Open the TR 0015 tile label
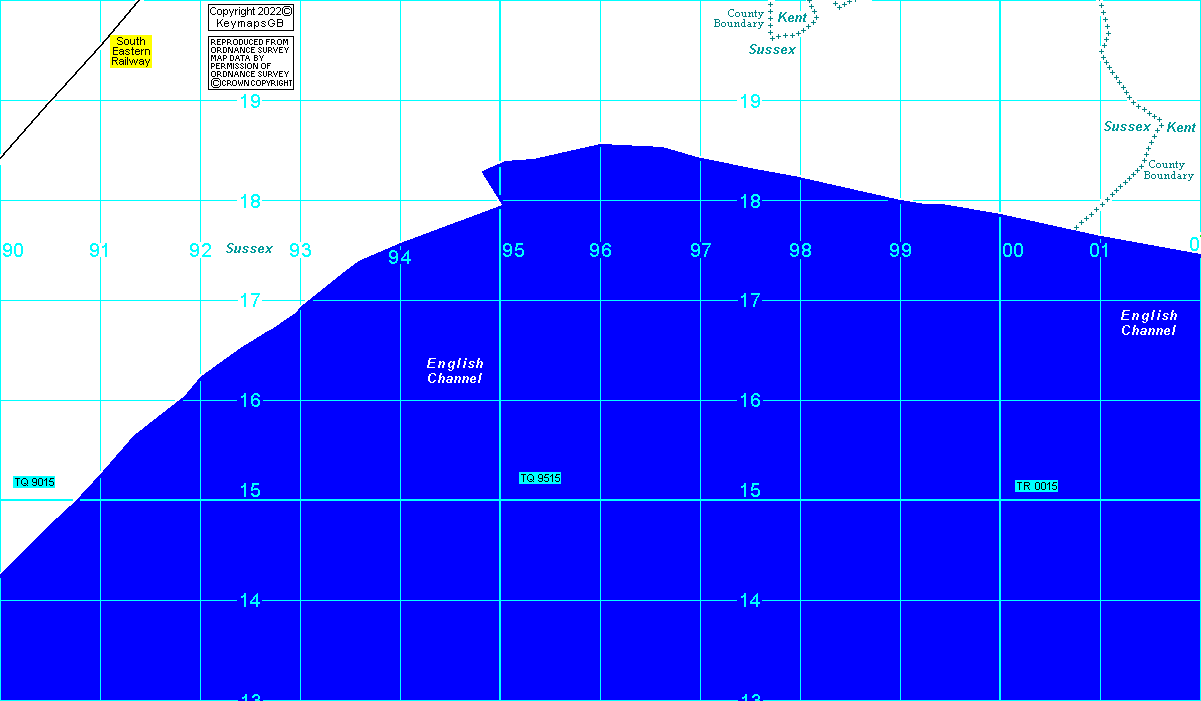The height and width of the screenshot is (701, 1201). [1036, 486]
